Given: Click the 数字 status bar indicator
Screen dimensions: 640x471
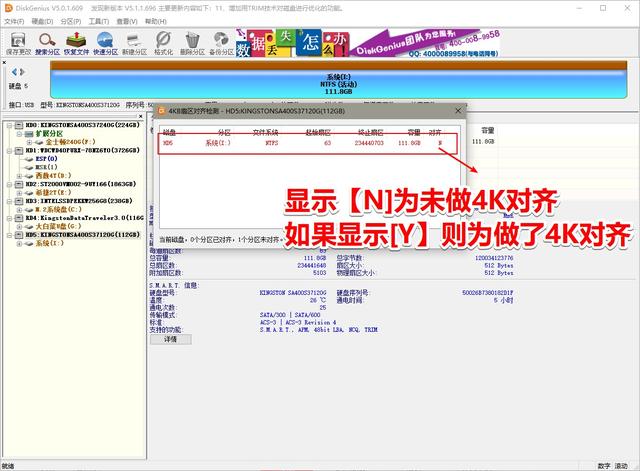Looking at the screenshot, I should [x=604, y=466].
